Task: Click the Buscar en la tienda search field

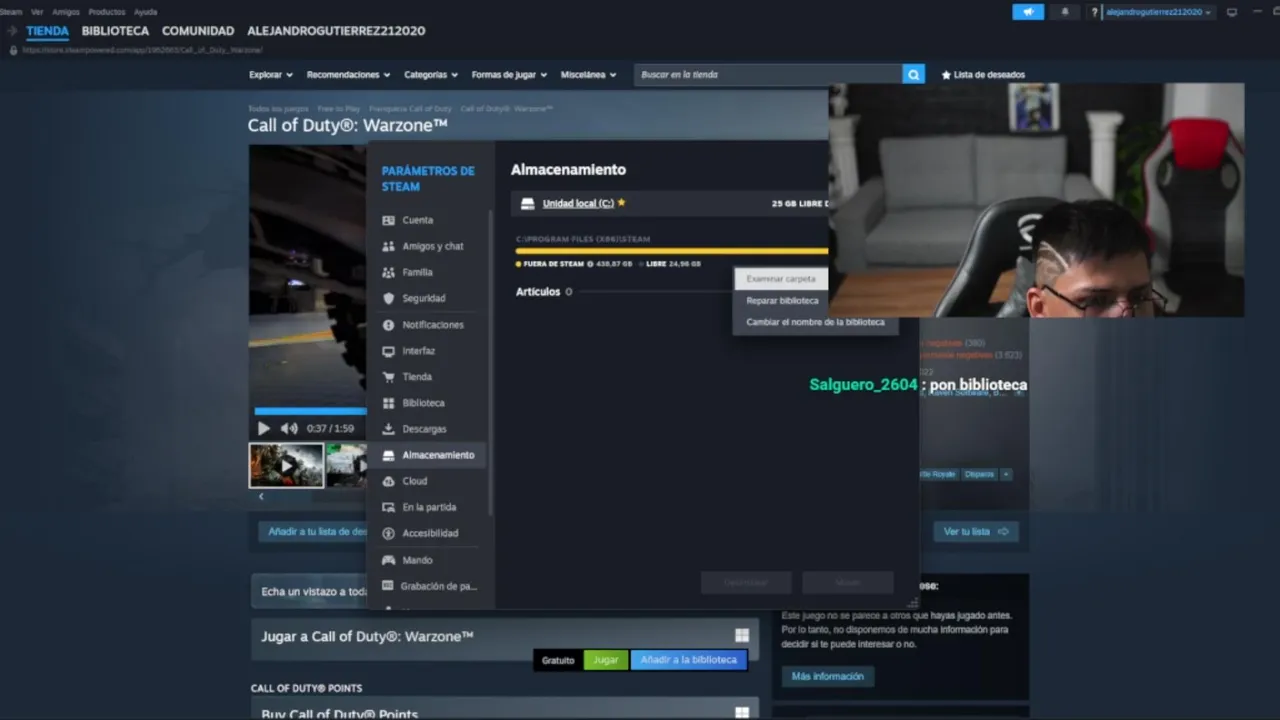Action: tap(768, 74)
